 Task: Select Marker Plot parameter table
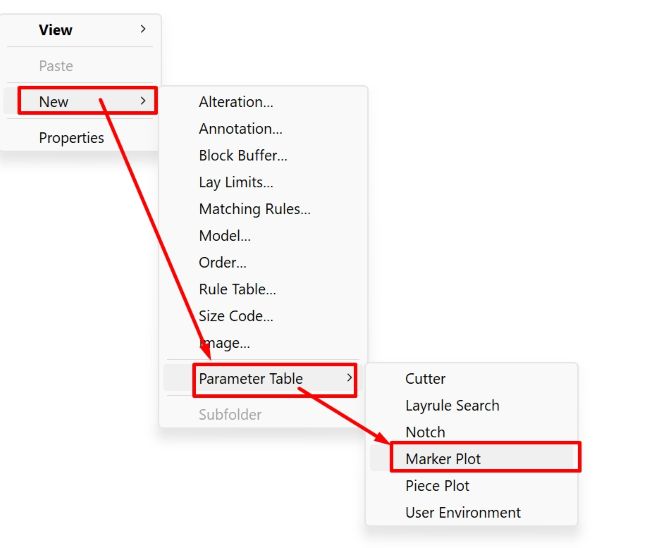click(x=443, y=459)
